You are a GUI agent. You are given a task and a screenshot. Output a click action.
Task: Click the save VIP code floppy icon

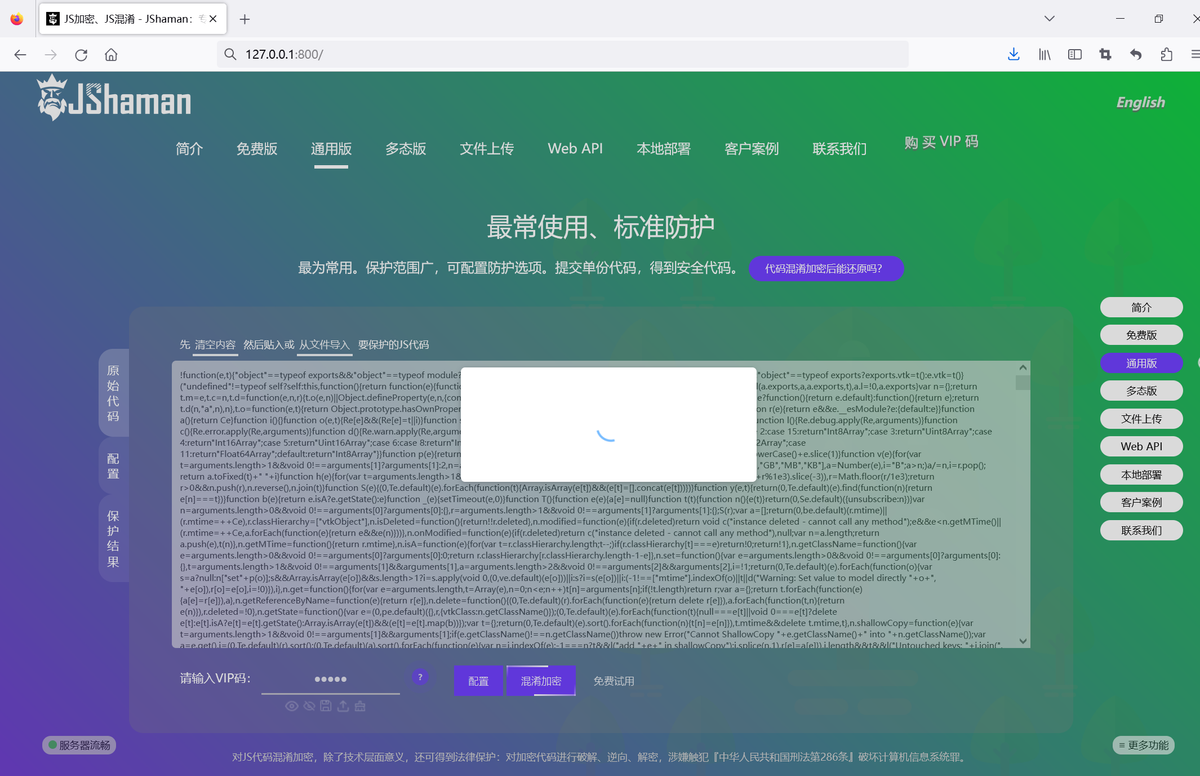(326, 706)
